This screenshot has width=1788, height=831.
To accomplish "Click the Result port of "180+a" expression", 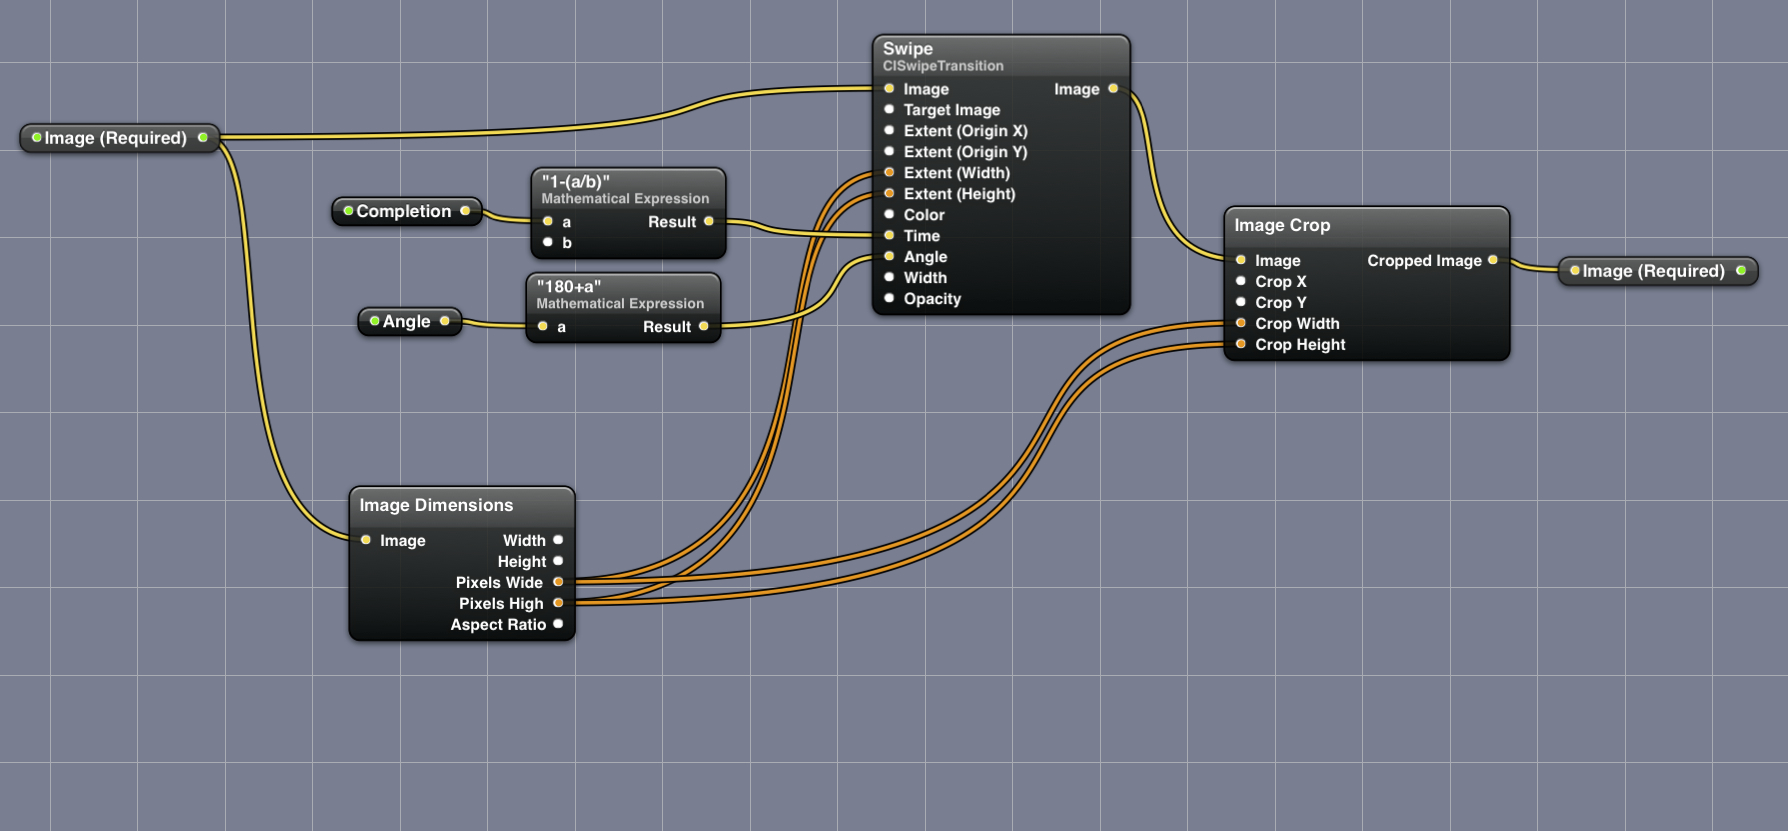I will [x=704, y=326].
